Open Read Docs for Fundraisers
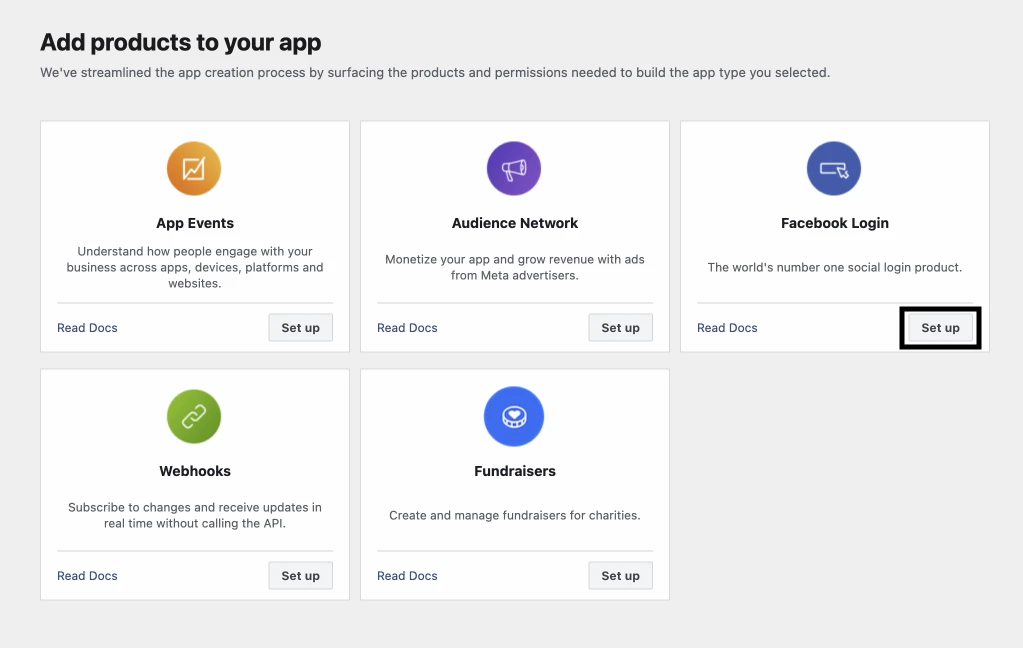 (x=407, y=575)
